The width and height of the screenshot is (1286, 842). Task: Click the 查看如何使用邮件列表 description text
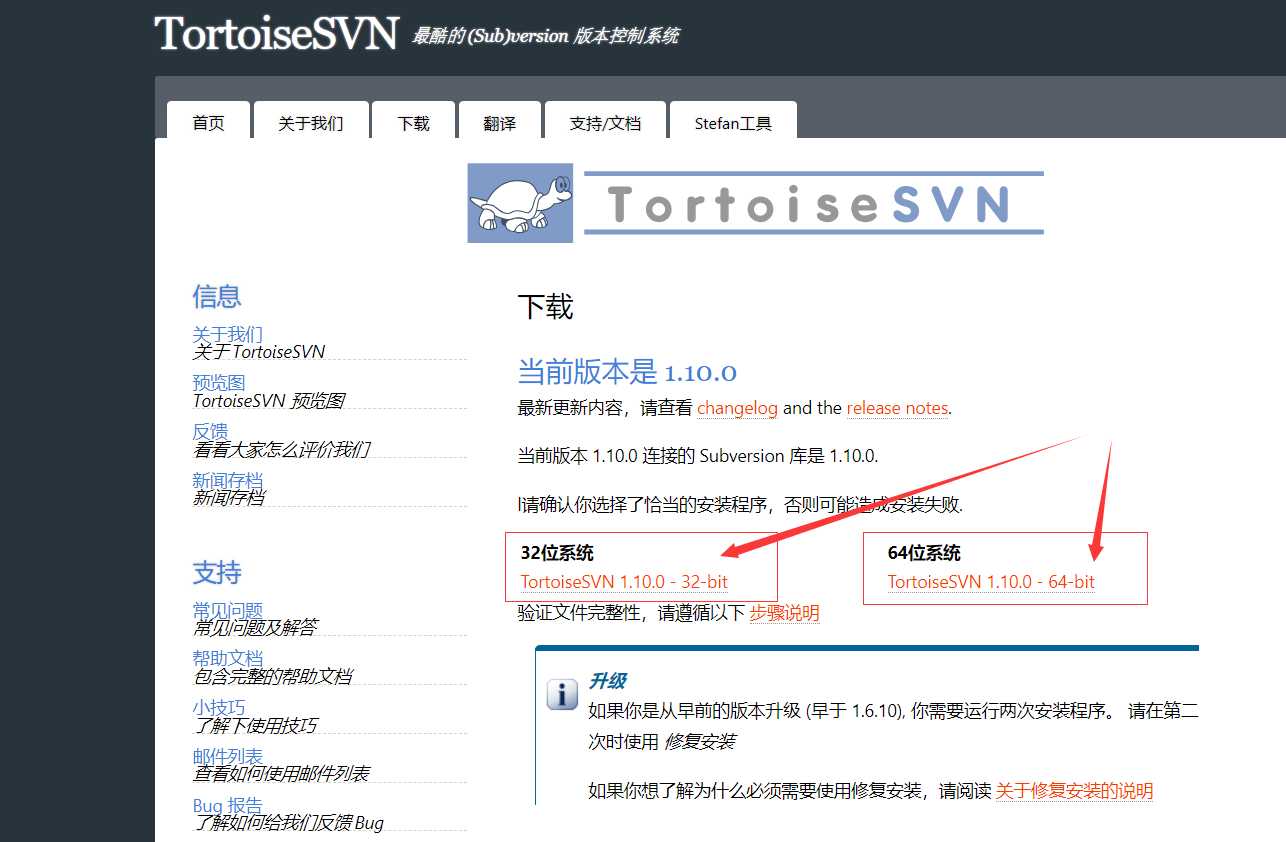tap(281, 774)
